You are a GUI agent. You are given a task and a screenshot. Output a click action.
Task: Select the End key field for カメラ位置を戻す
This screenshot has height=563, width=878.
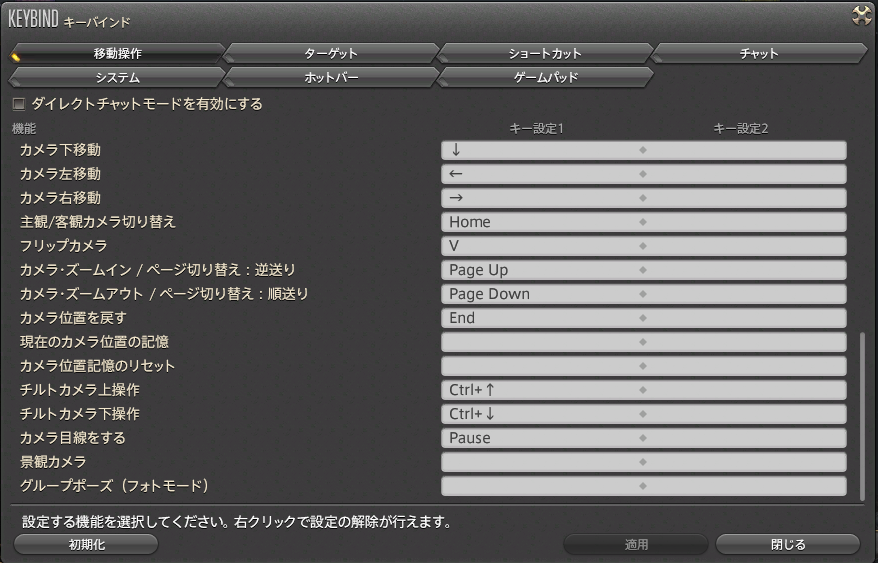click(x=542, y=318)
